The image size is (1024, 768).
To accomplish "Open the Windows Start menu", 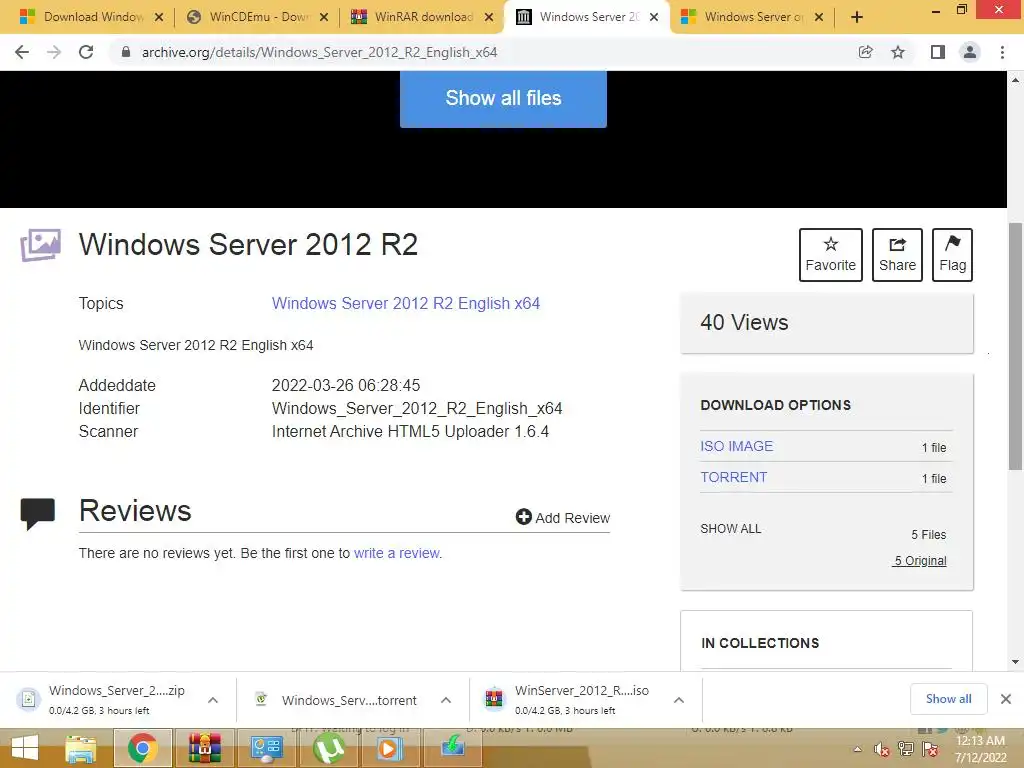I will (x=25, y=748).
